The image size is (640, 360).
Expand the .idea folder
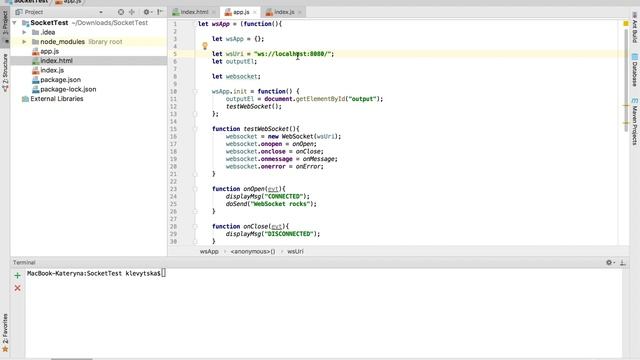pos(24,32)
